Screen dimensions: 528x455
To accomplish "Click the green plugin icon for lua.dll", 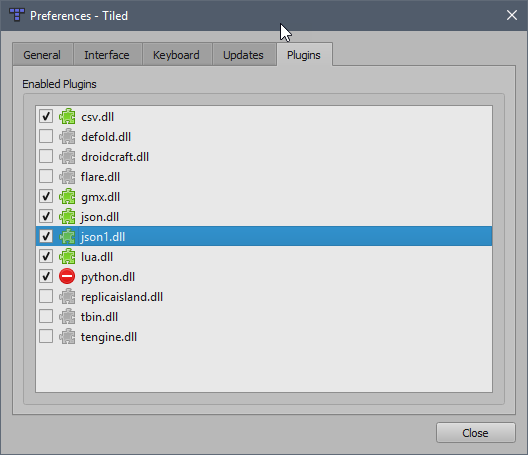I will click(67, 257).
